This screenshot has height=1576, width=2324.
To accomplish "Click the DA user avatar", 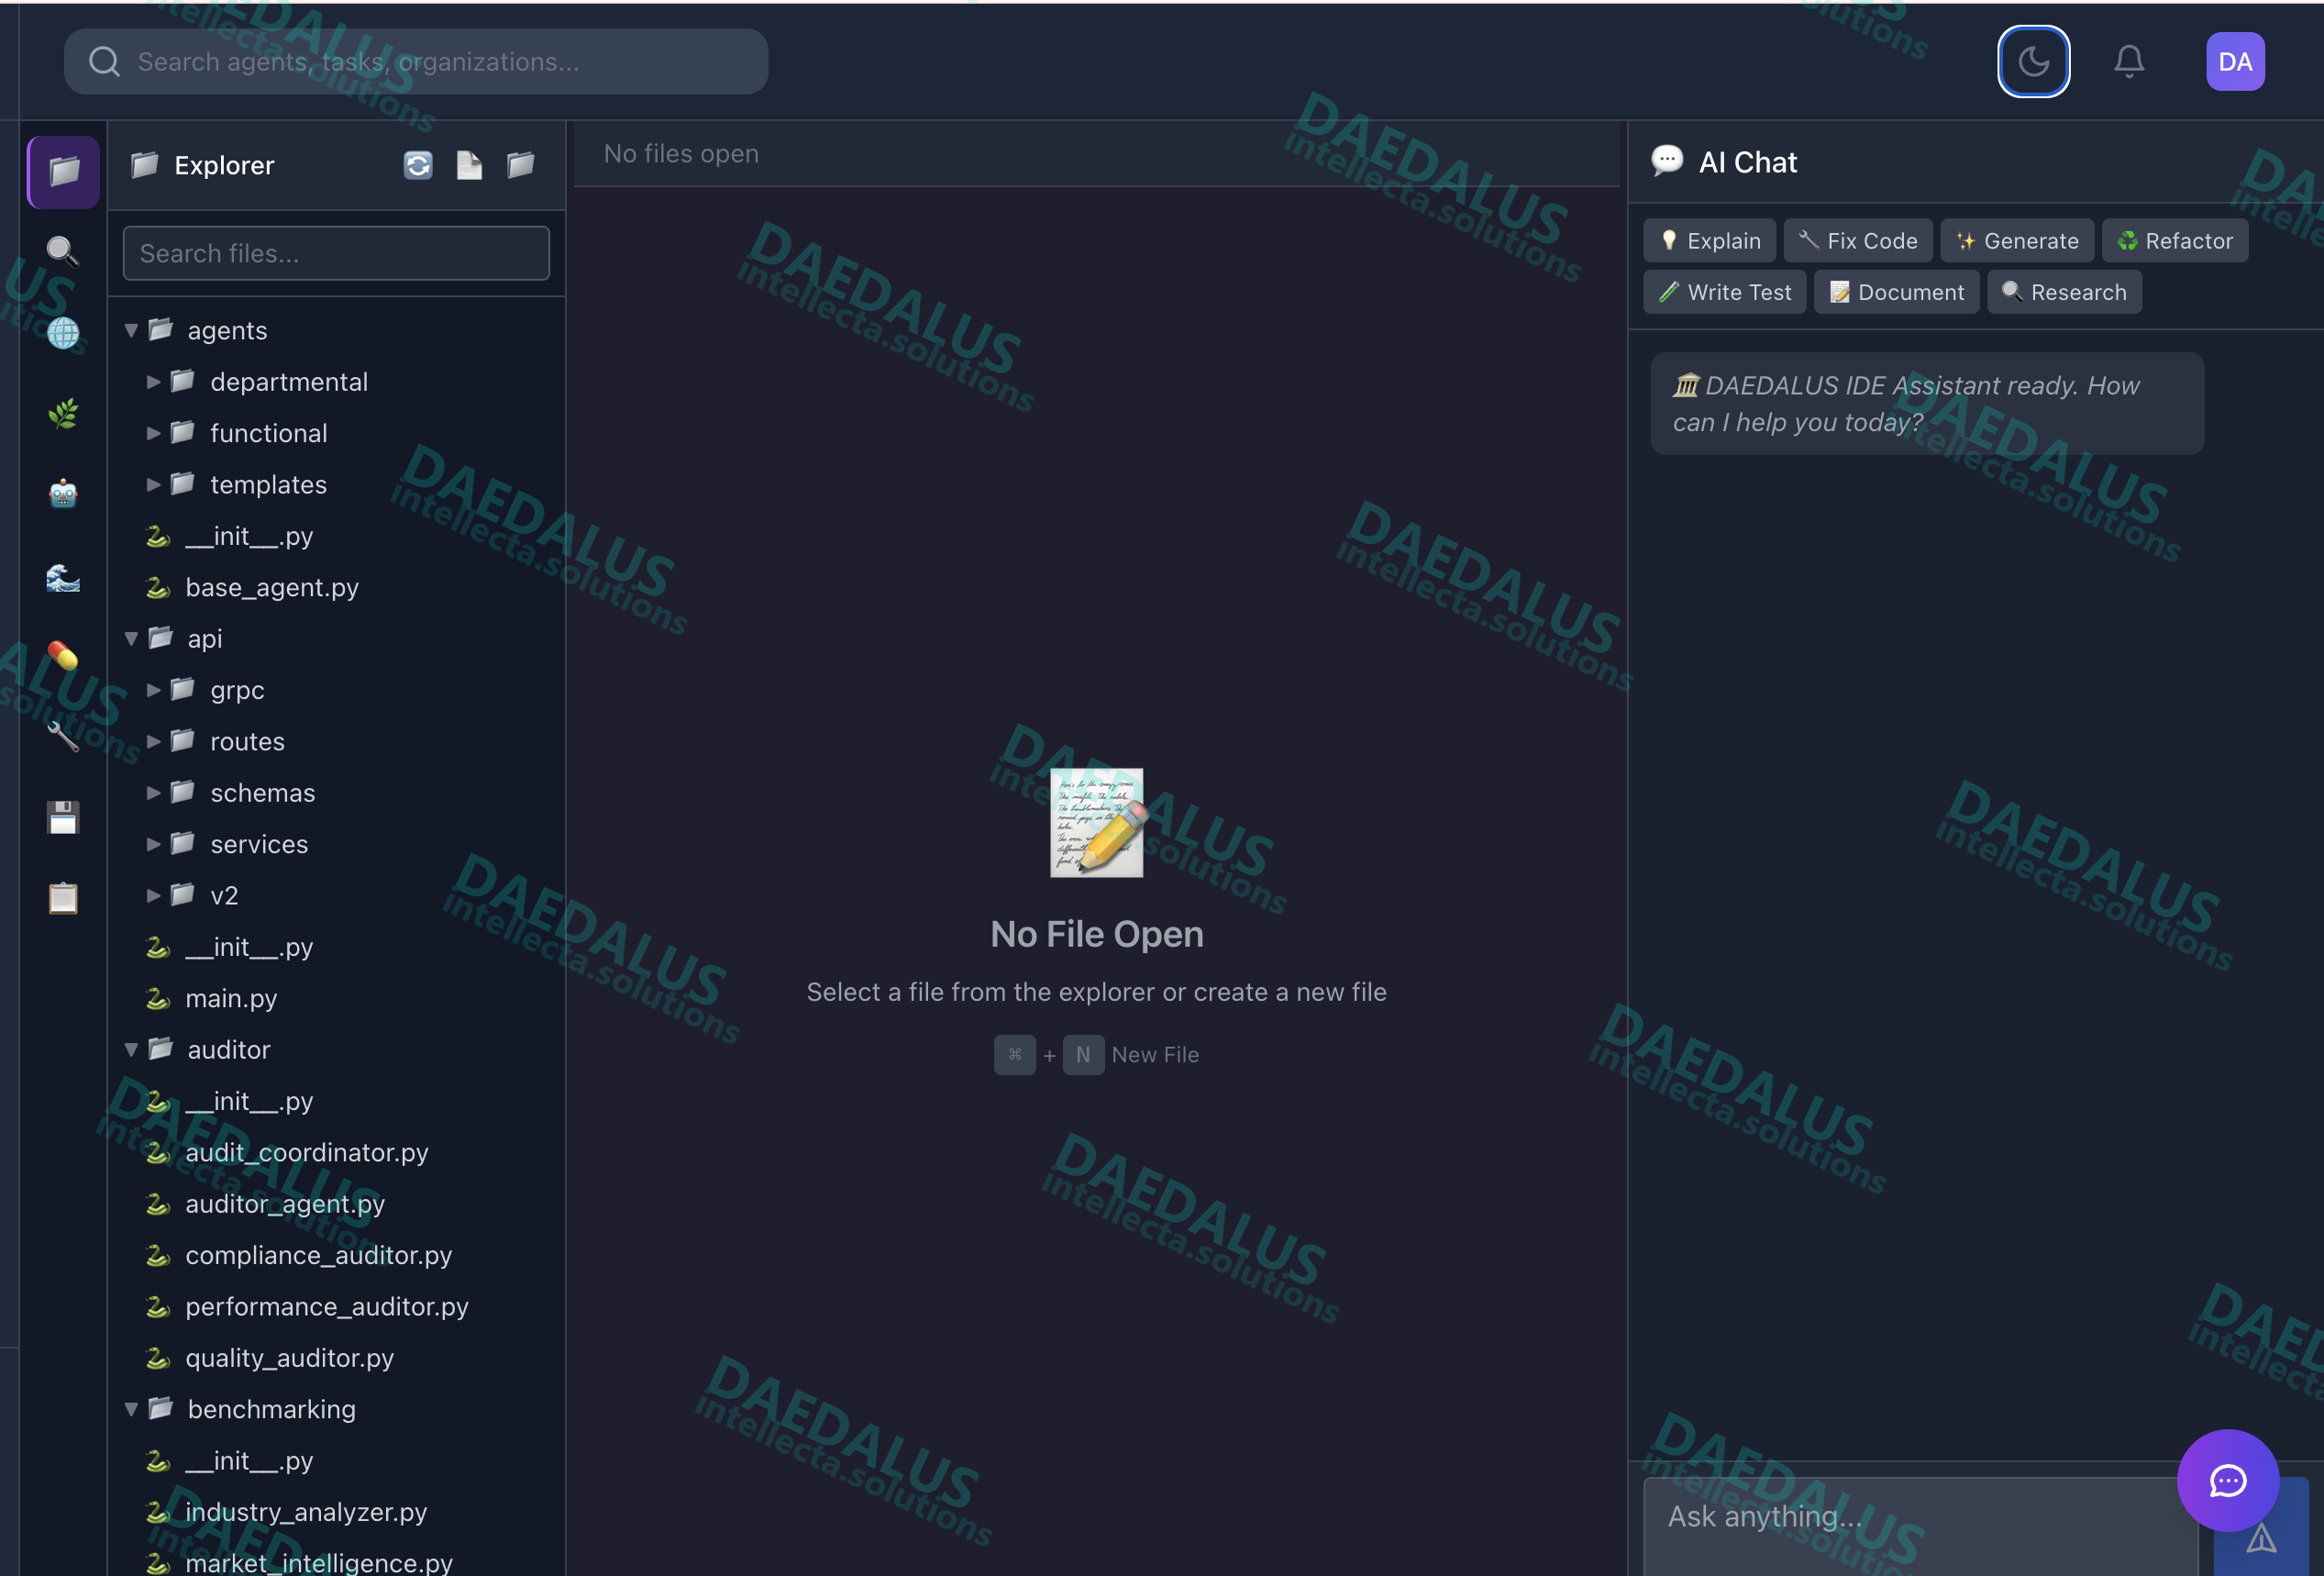I will point(2235,62).
